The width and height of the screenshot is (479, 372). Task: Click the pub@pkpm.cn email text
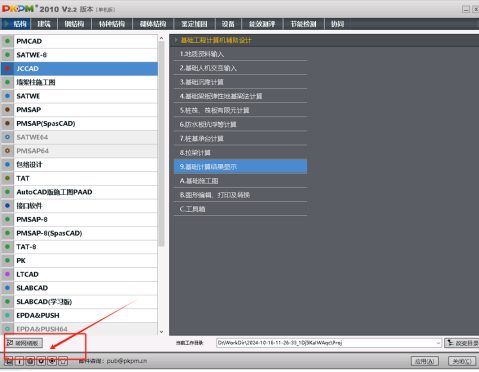tap(127, 361)
